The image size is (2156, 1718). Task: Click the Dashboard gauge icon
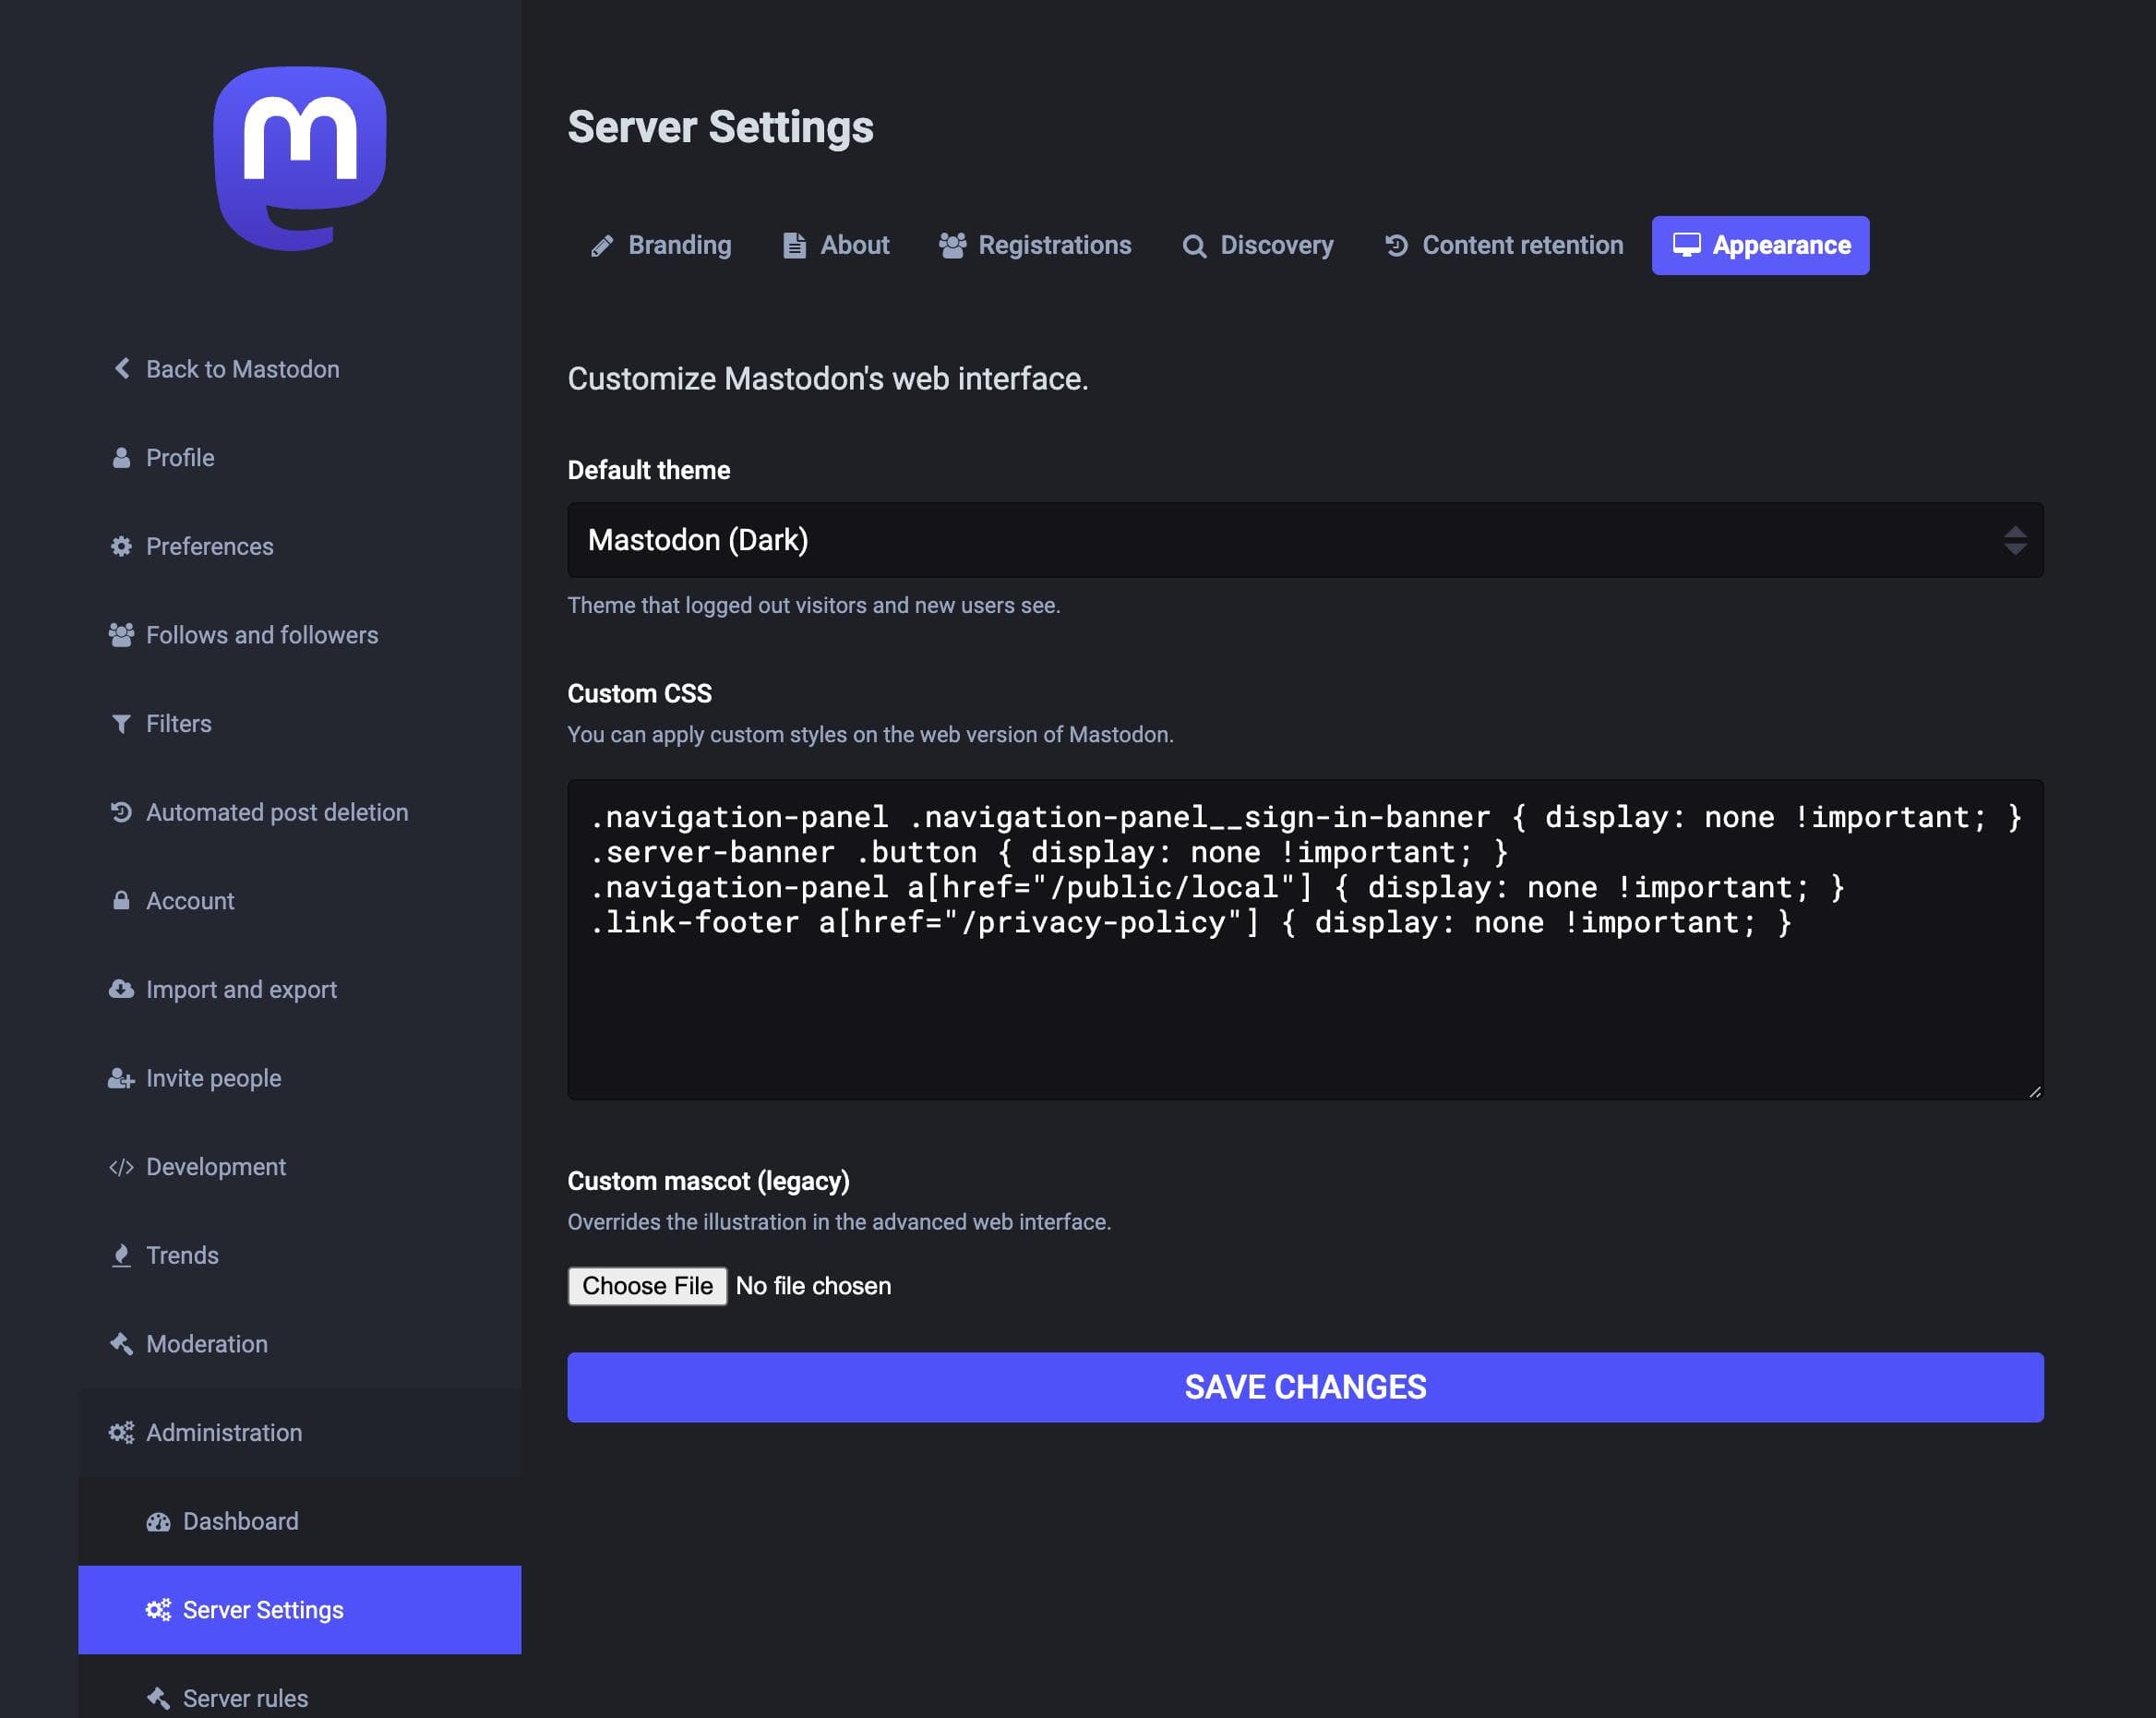click(x=158, y=1522)
